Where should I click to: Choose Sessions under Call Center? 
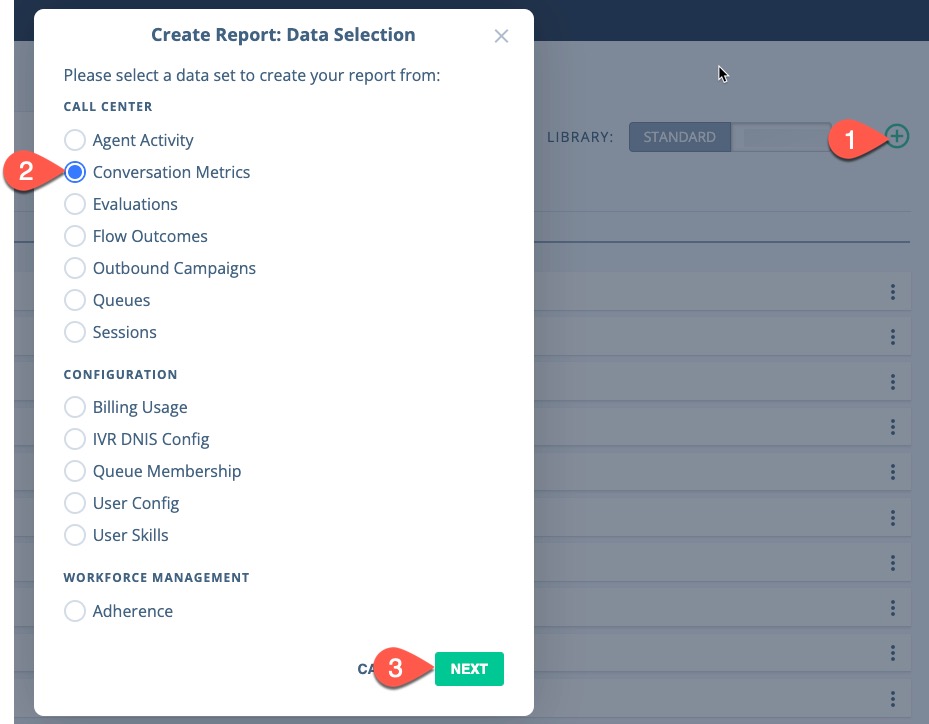(75, 332)
